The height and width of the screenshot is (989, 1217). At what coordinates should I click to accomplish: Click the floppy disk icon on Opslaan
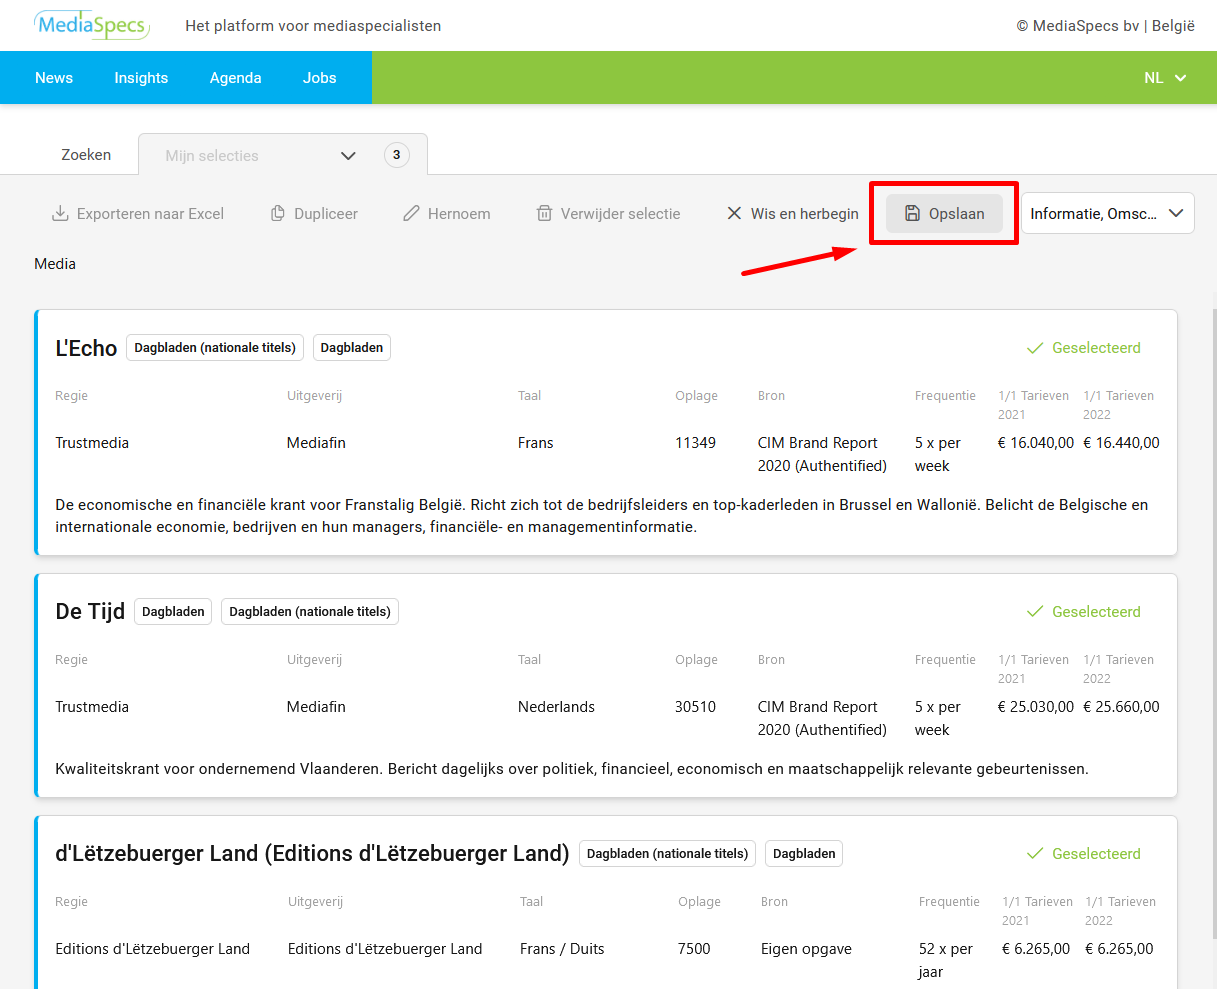912,214
